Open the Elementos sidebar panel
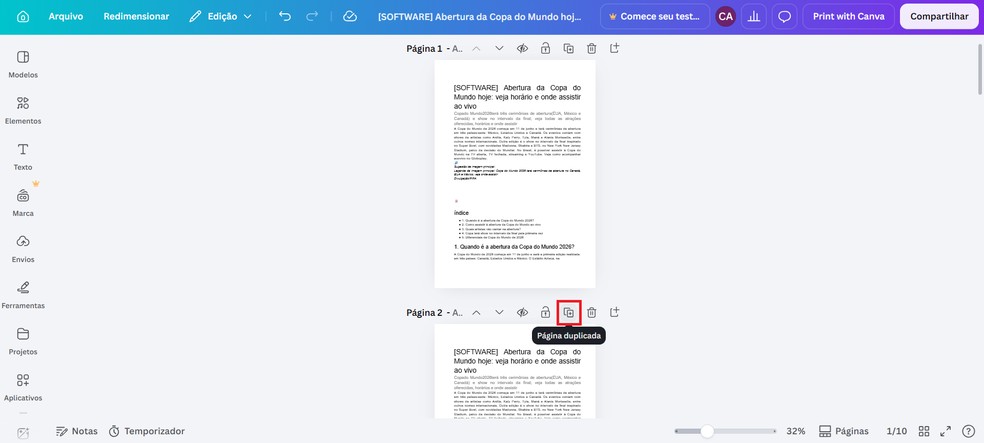Screen dimensions: 984x443 (23, 111)
